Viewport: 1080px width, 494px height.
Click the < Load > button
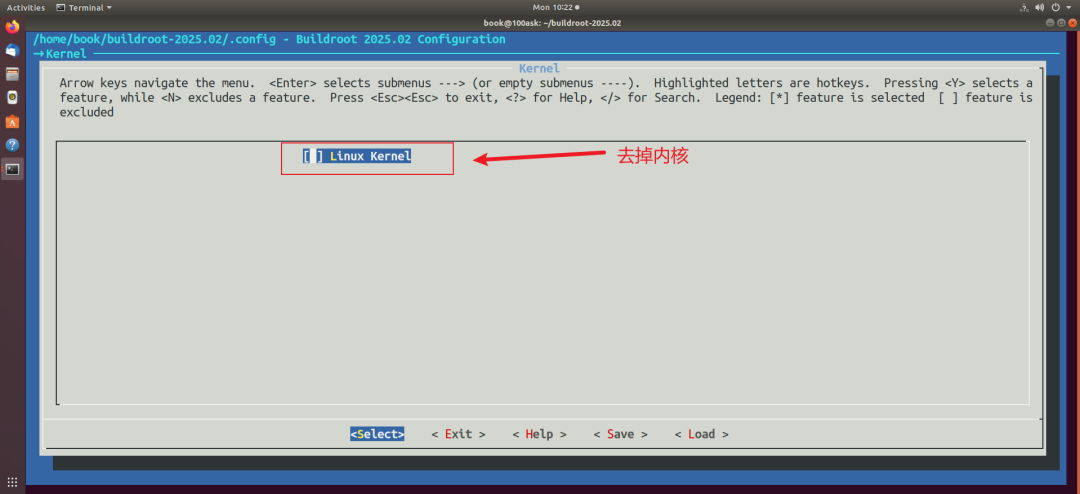click(701, 434)
